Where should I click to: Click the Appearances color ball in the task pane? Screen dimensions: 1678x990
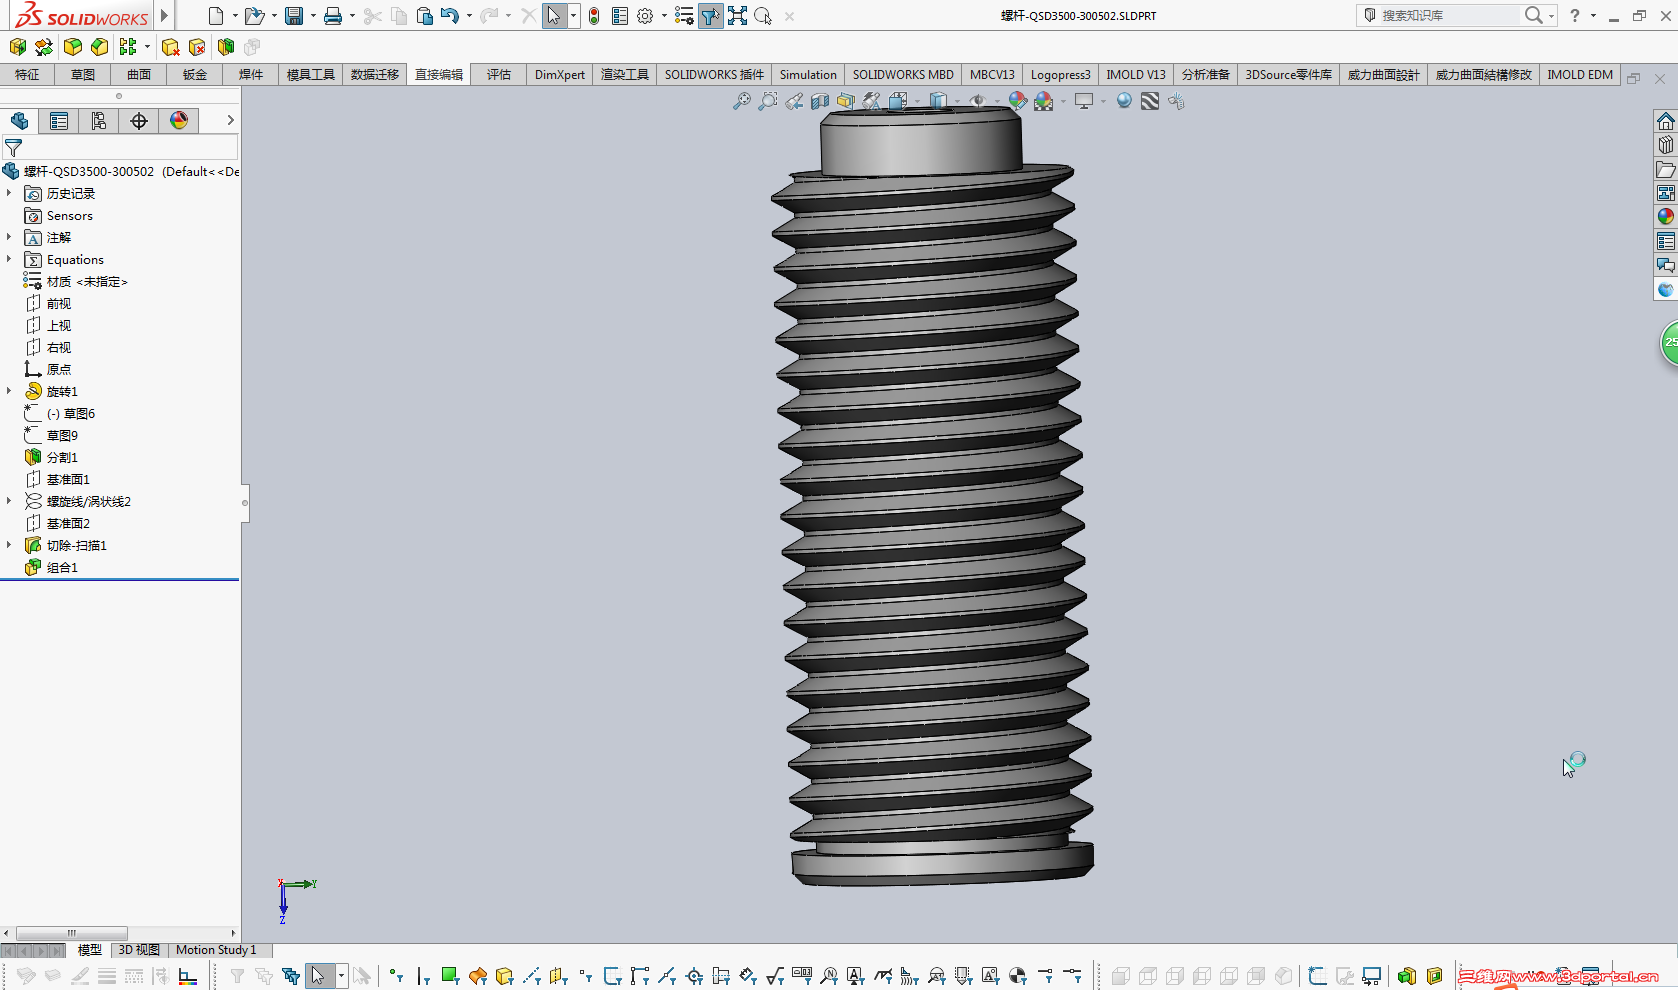(1665, 217)
